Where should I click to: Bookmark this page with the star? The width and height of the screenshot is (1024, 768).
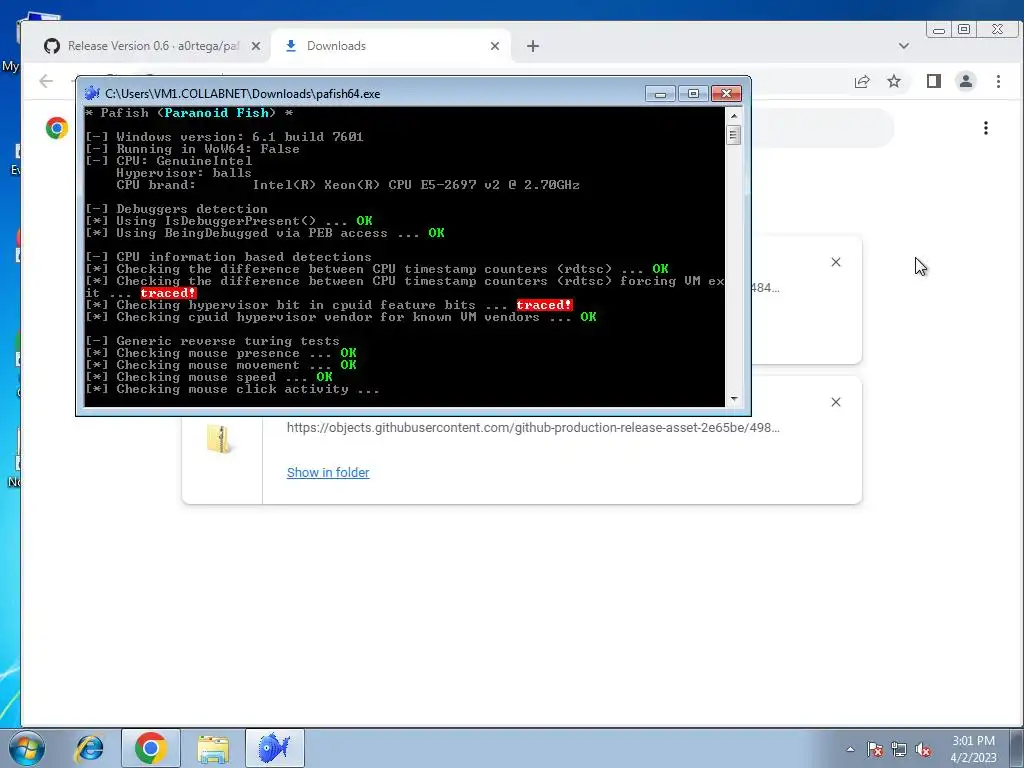894,81
